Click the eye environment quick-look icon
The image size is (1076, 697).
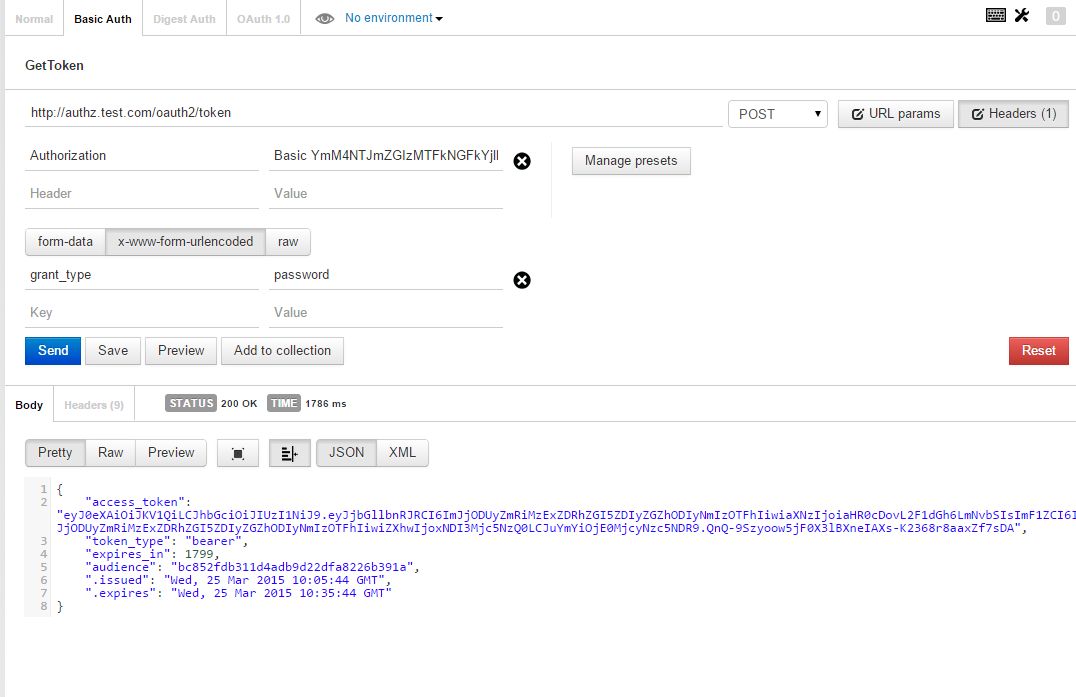pyautogui.click(x=324, y=18)
